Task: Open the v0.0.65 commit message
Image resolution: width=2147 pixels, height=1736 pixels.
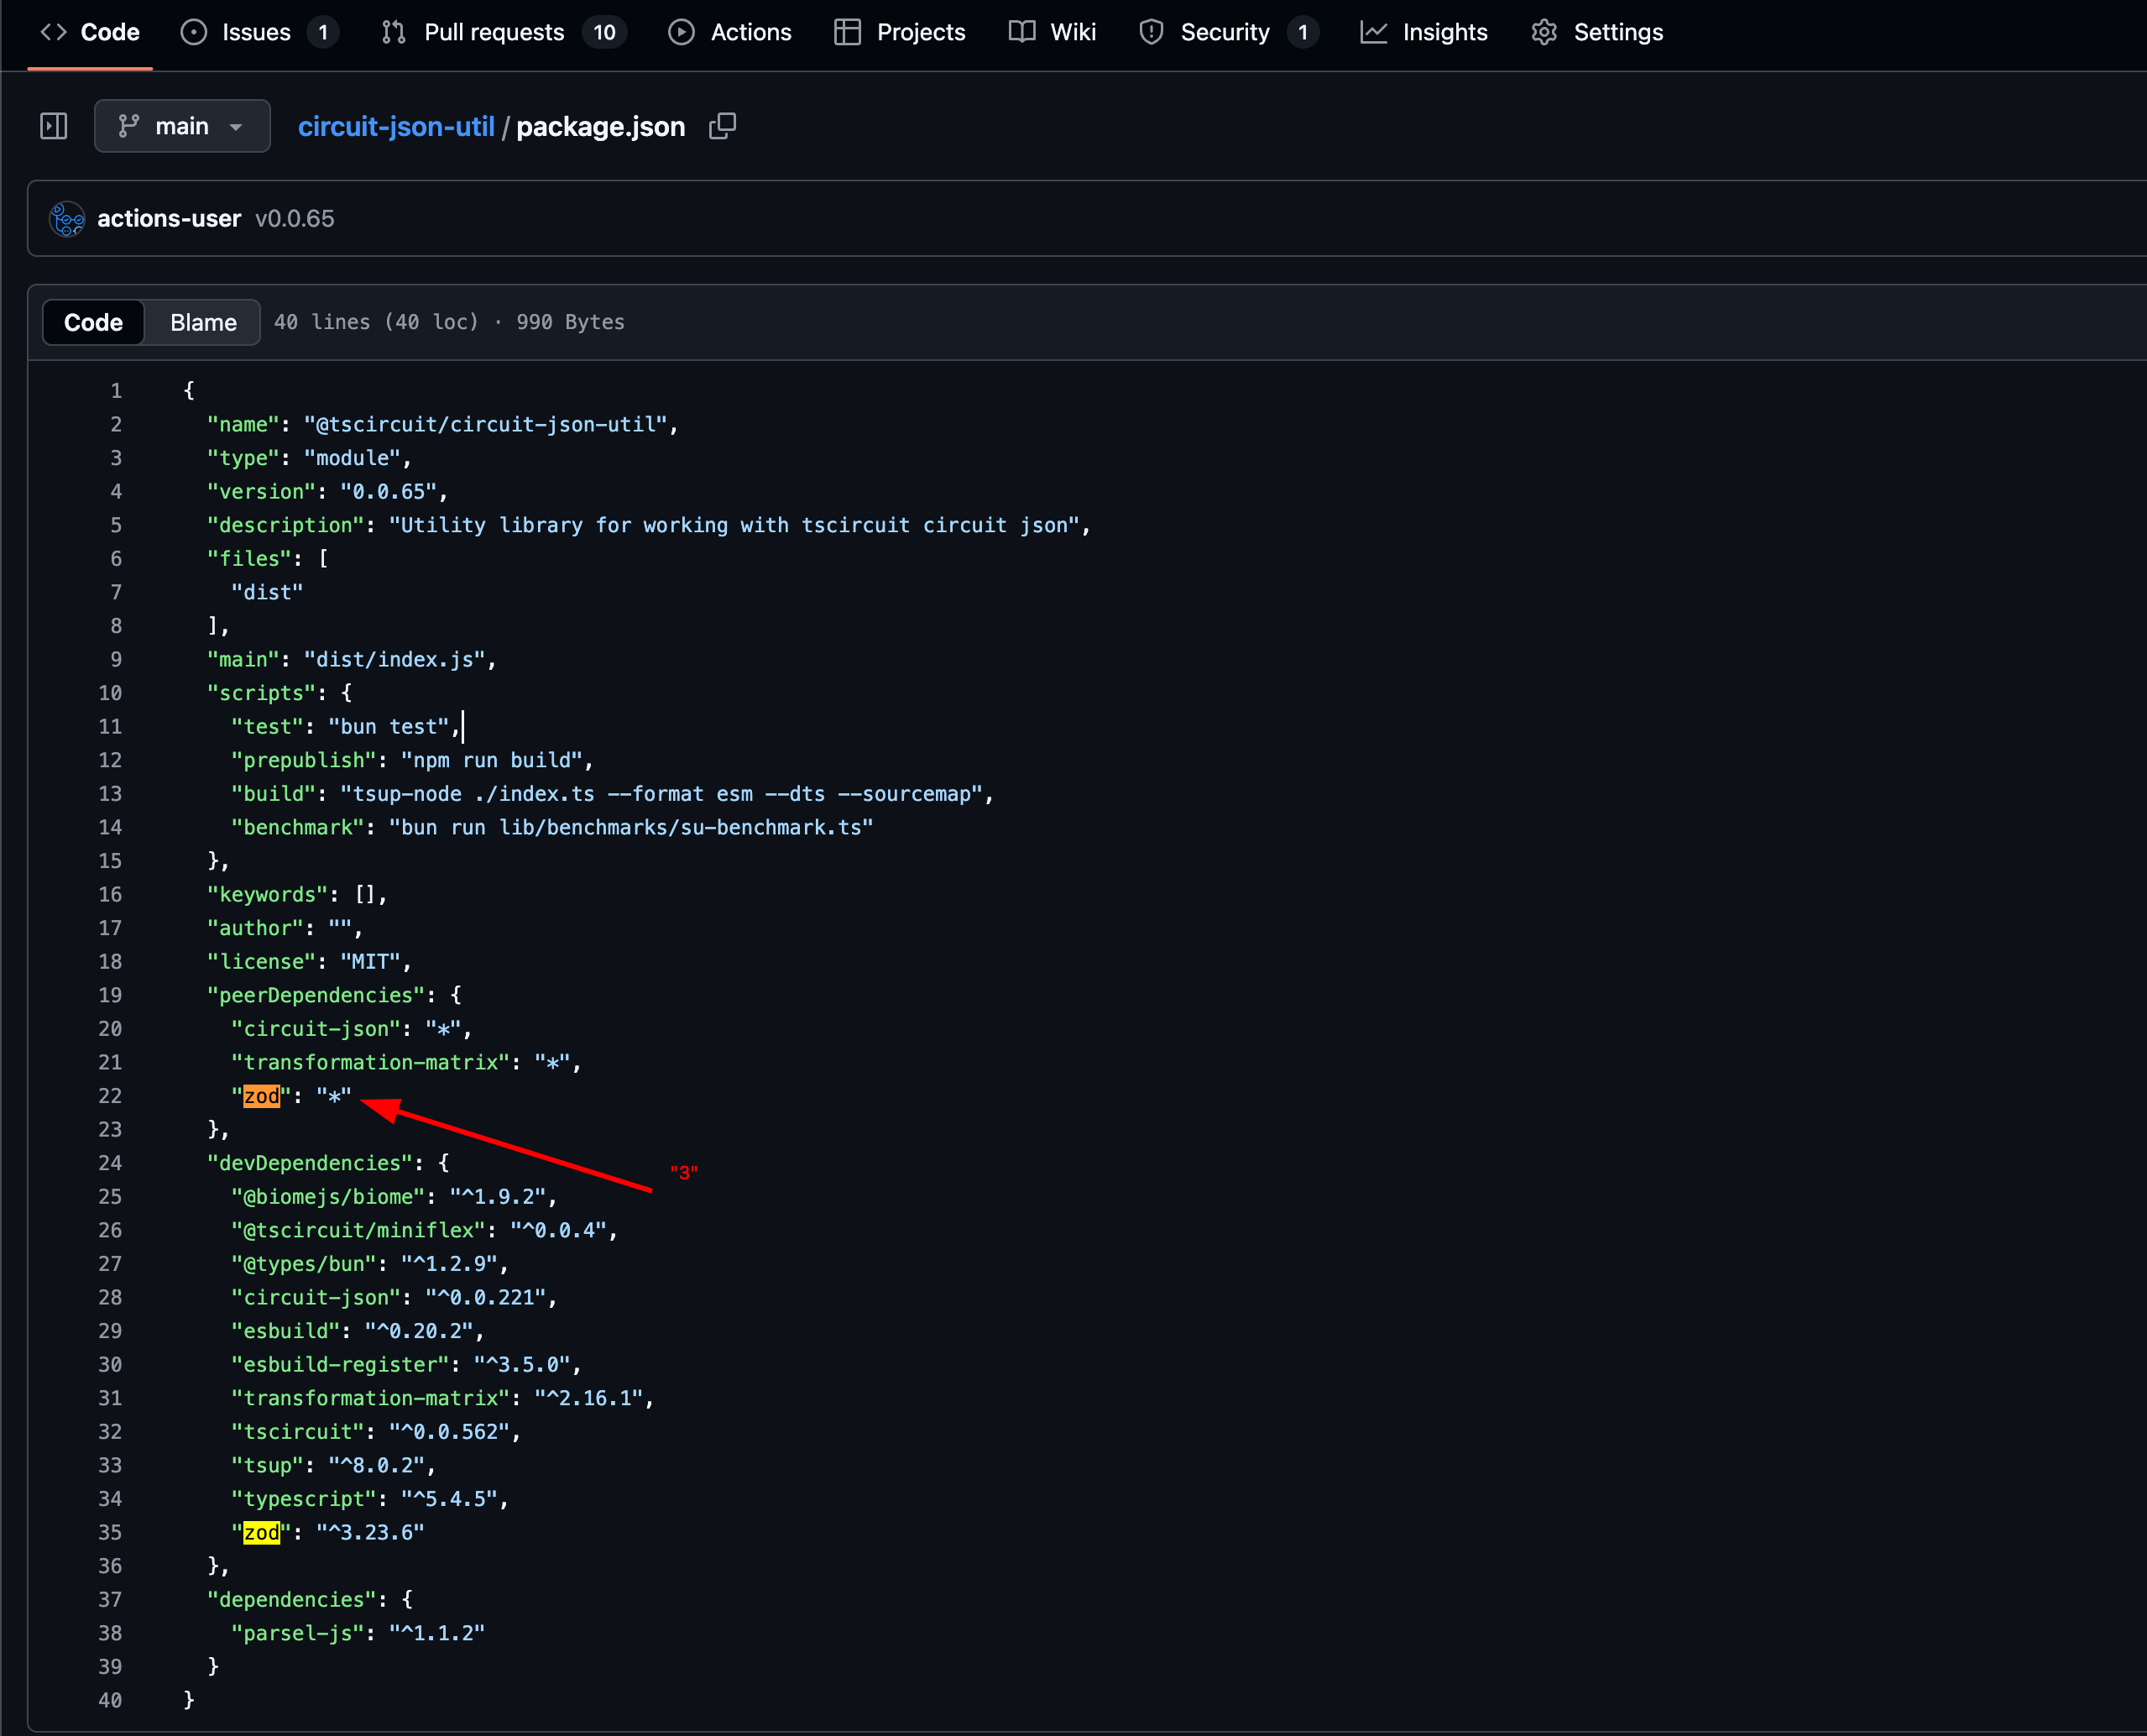Action: click(294, 219)
